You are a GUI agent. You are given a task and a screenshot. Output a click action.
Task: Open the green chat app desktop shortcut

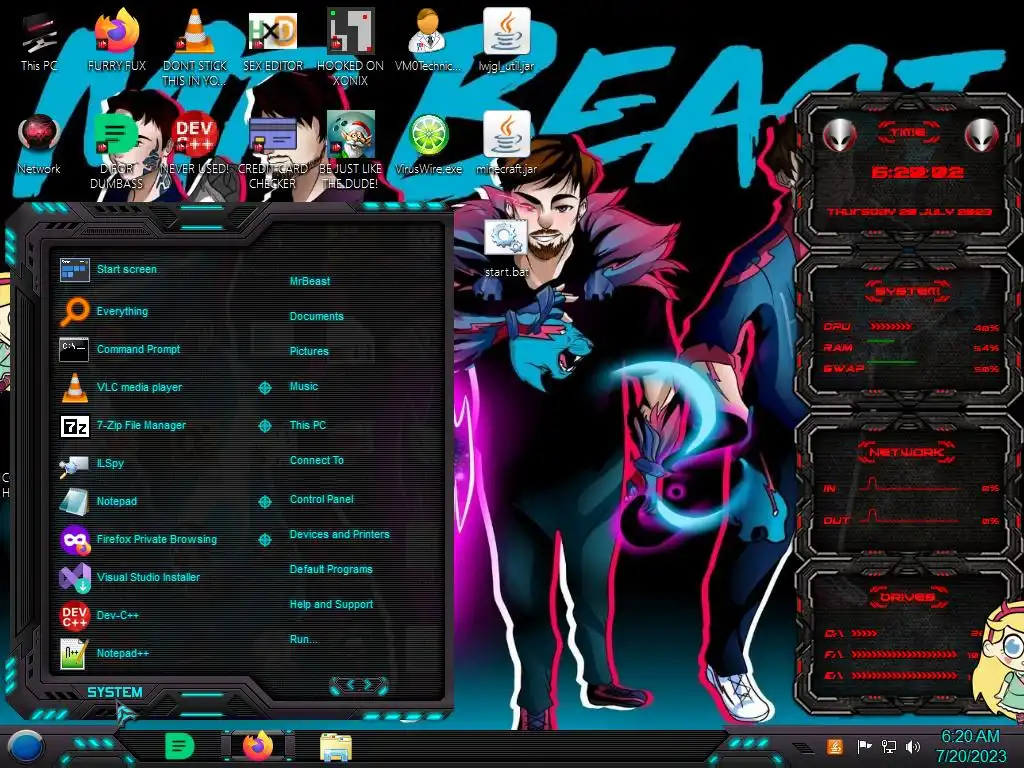coord(116,149)
